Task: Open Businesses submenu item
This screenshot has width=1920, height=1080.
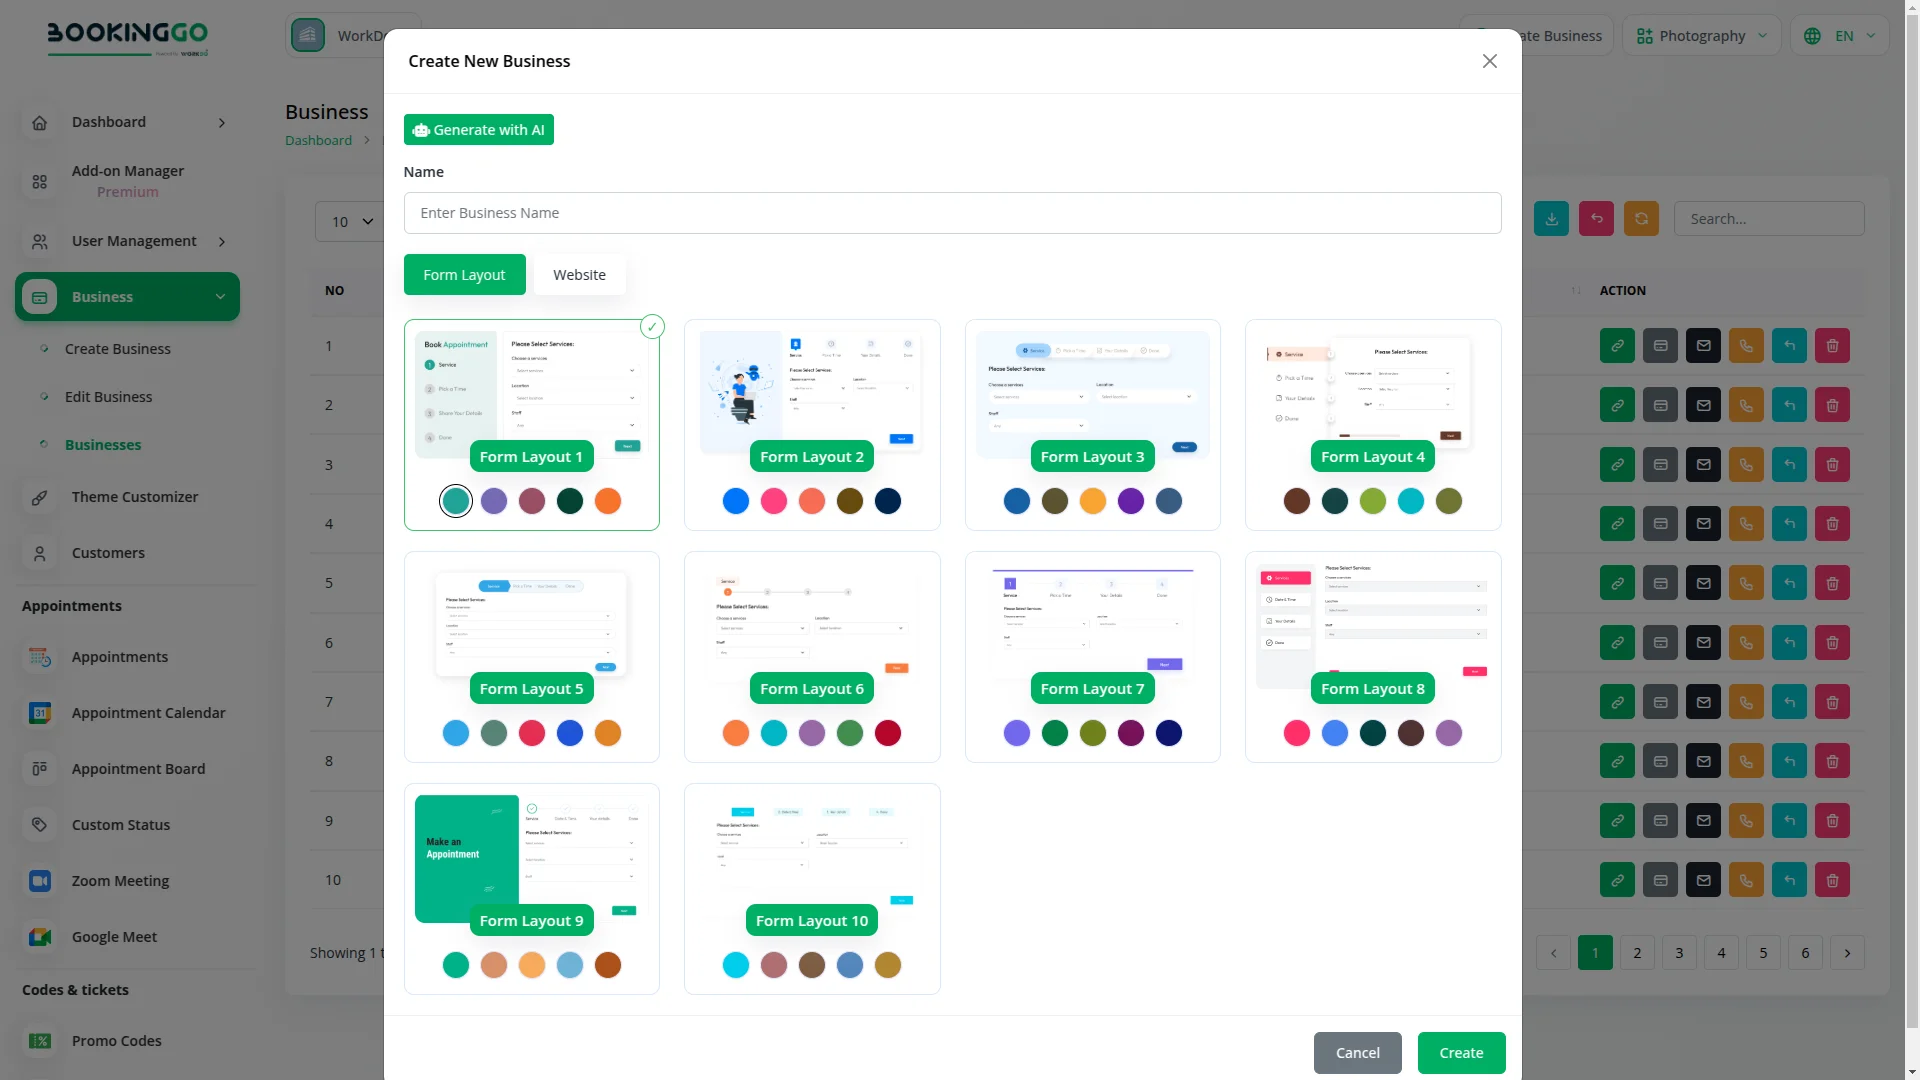Action: pyautogui.click(x=103, y=445)
